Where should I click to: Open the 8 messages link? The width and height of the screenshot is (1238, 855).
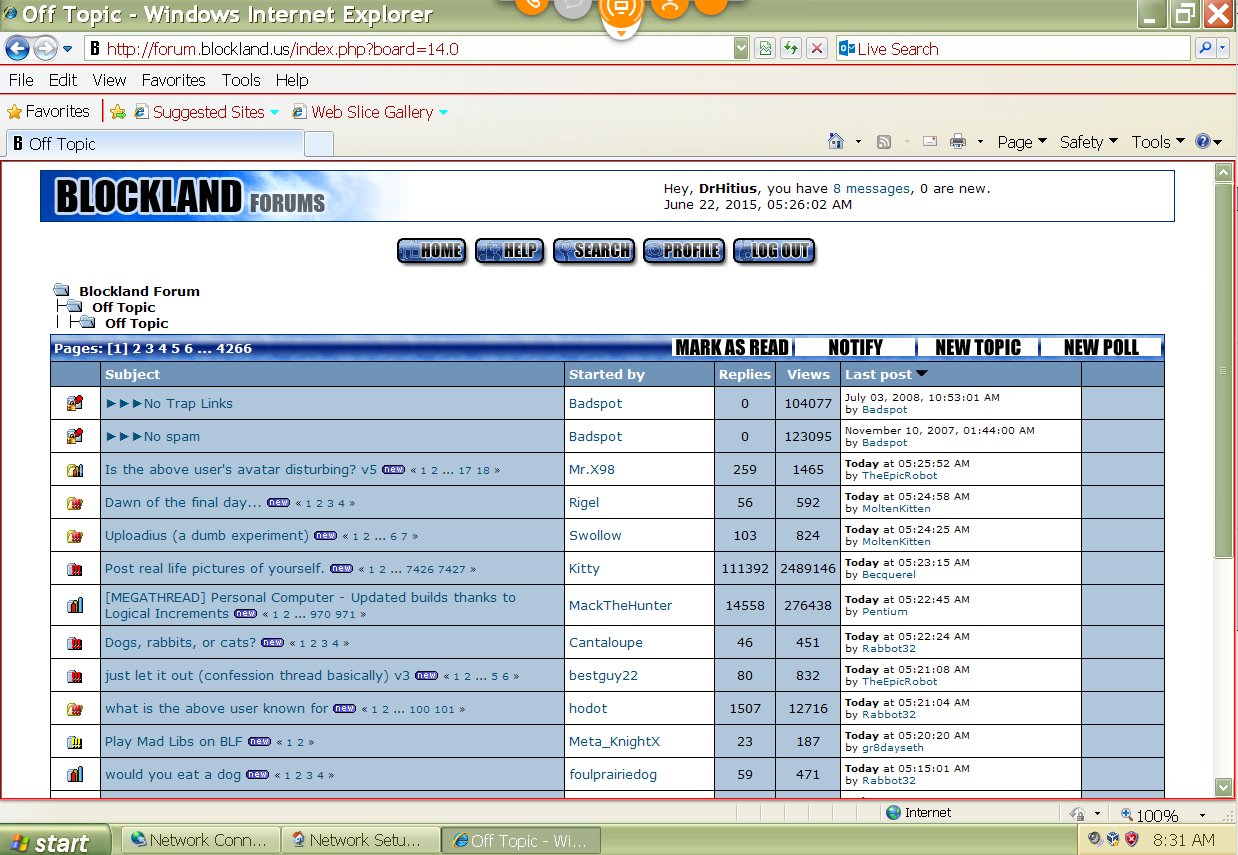(x=871, y=188)
